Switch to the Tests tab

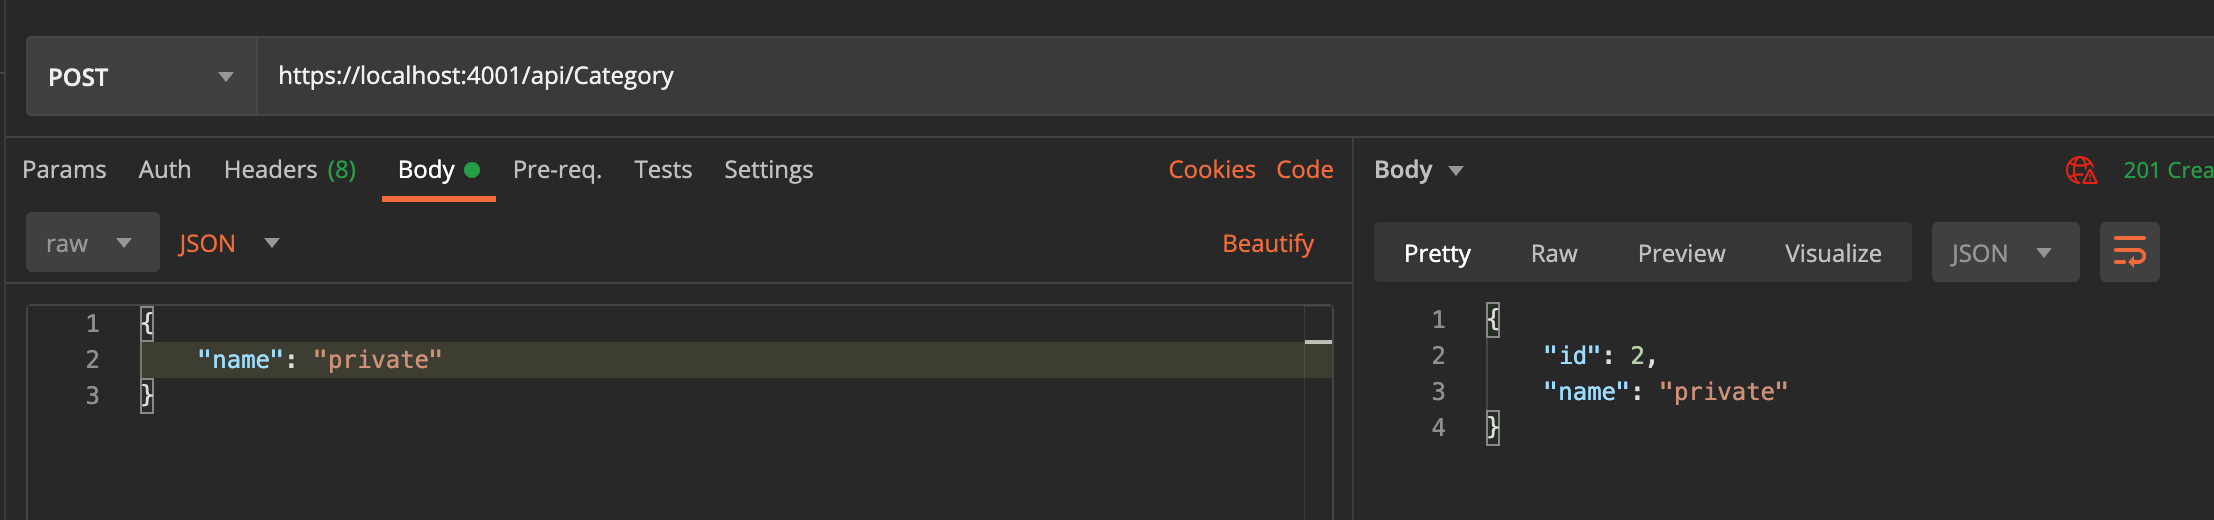663,170
